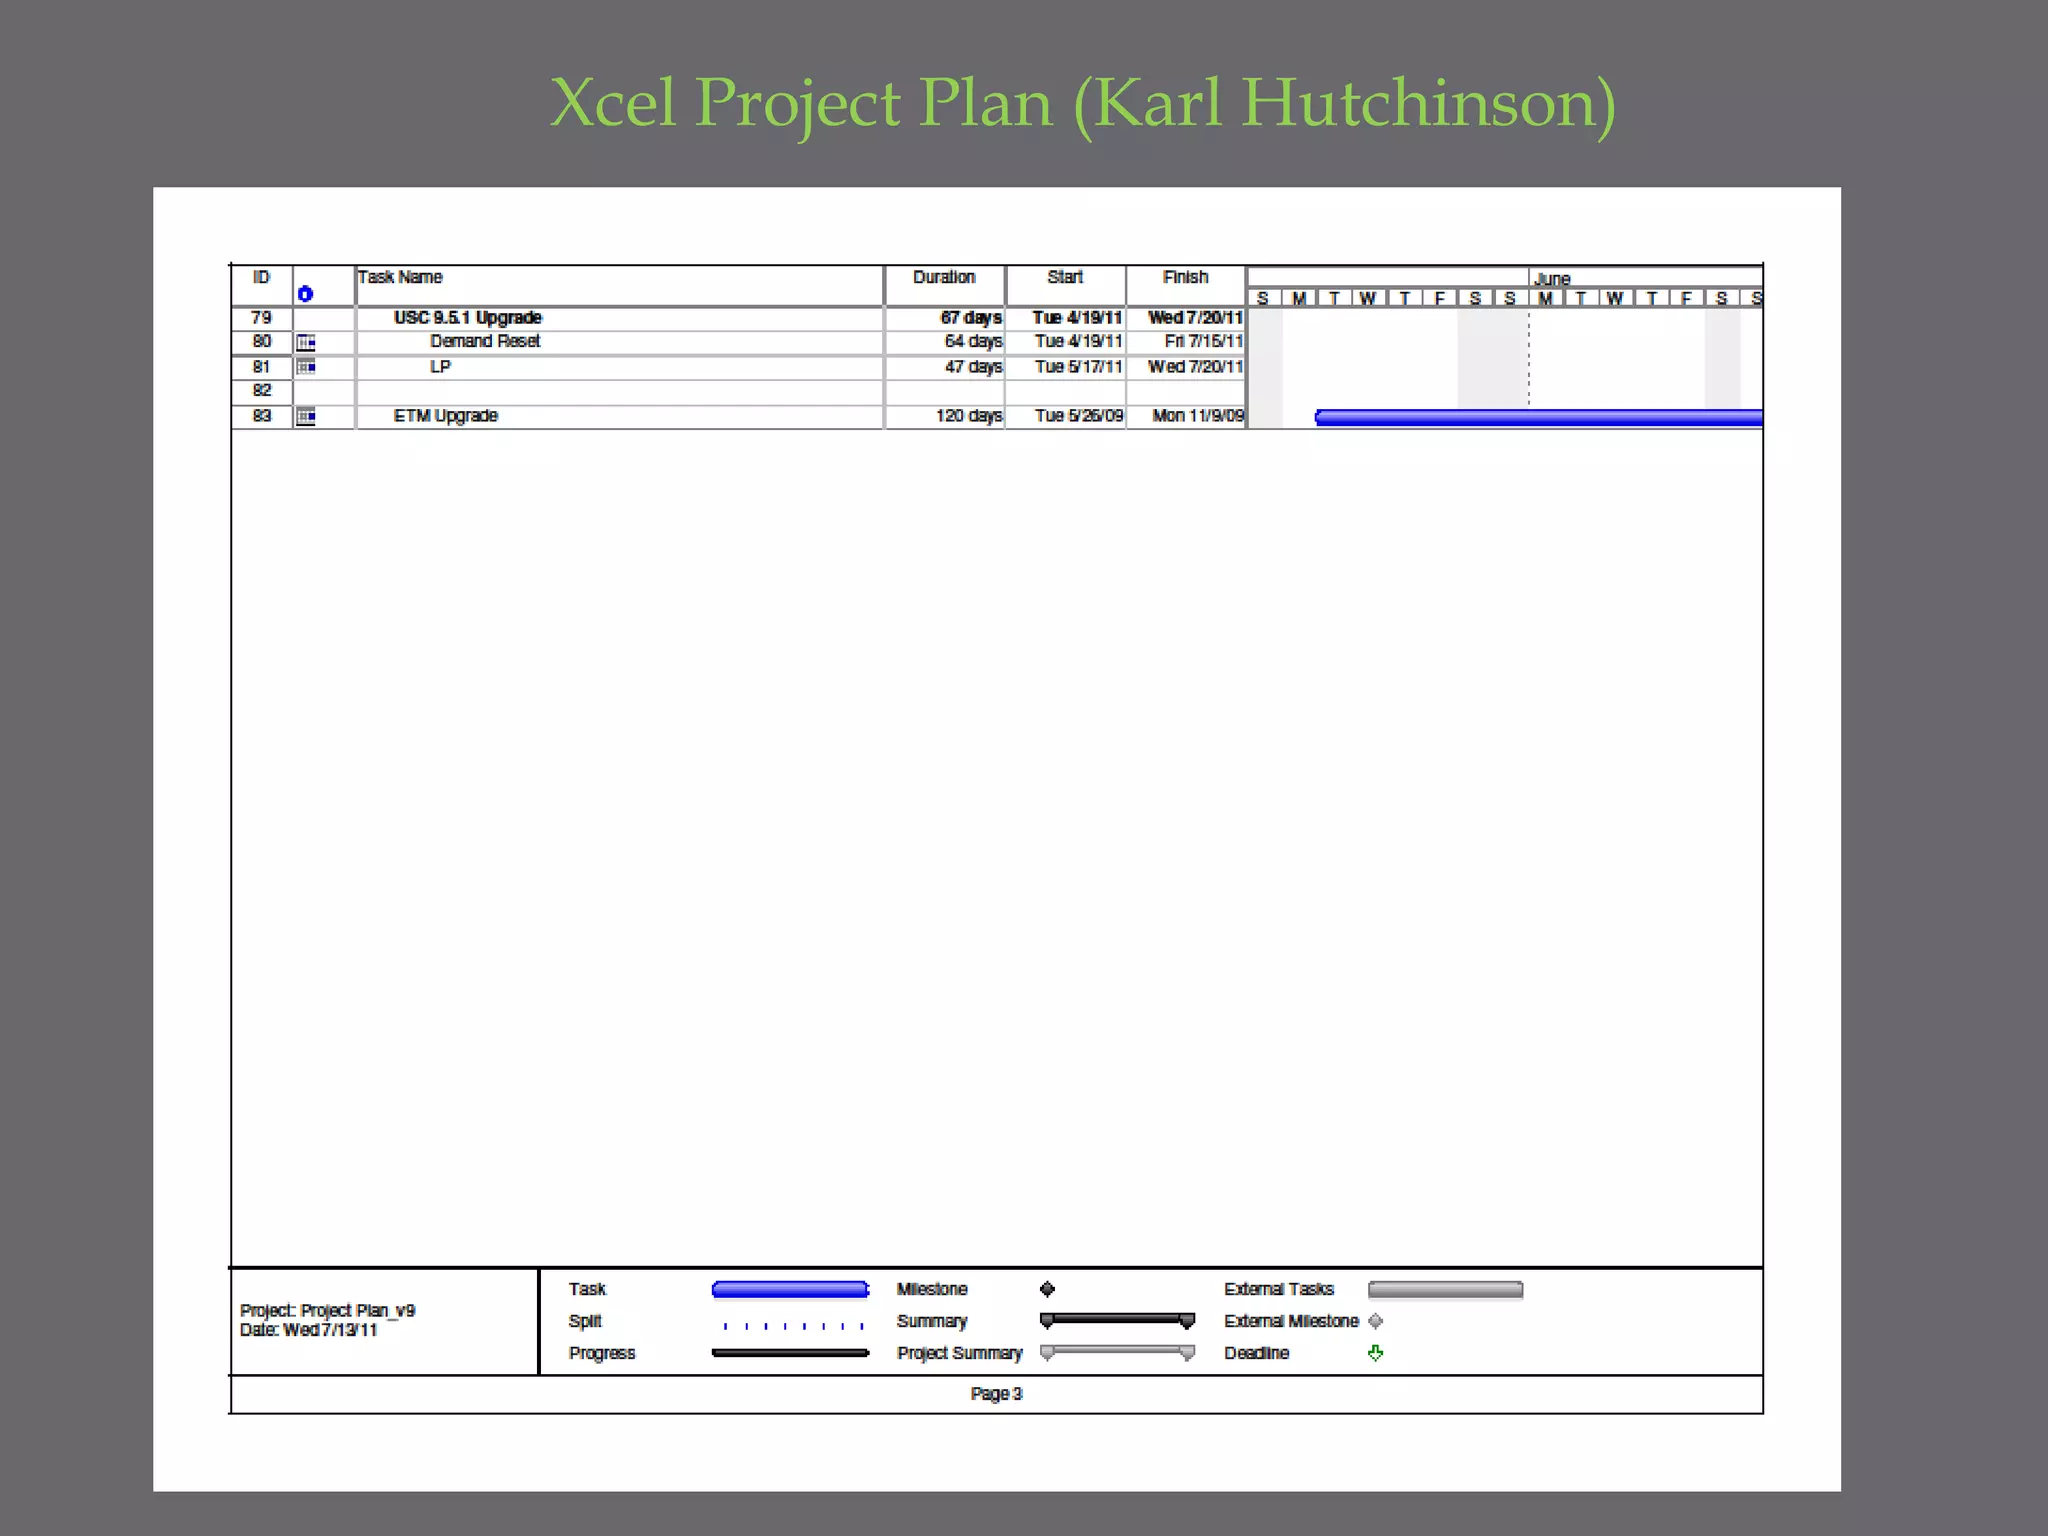The height and width of the screenshot is (1536, 2048).
Task: Click row ID 83
Action: (261, 416)
